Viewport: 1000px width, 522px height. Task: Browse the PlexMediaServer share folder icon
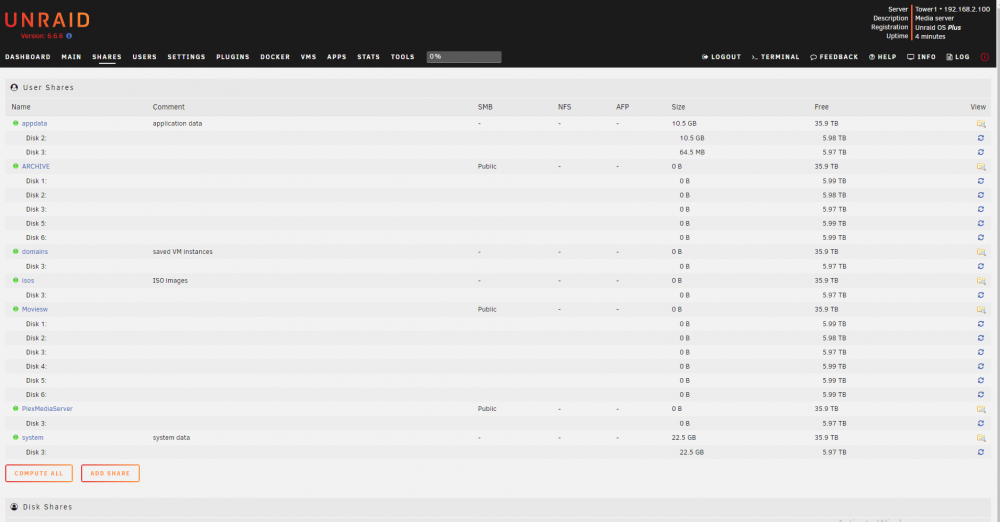[x=981, y=409]
